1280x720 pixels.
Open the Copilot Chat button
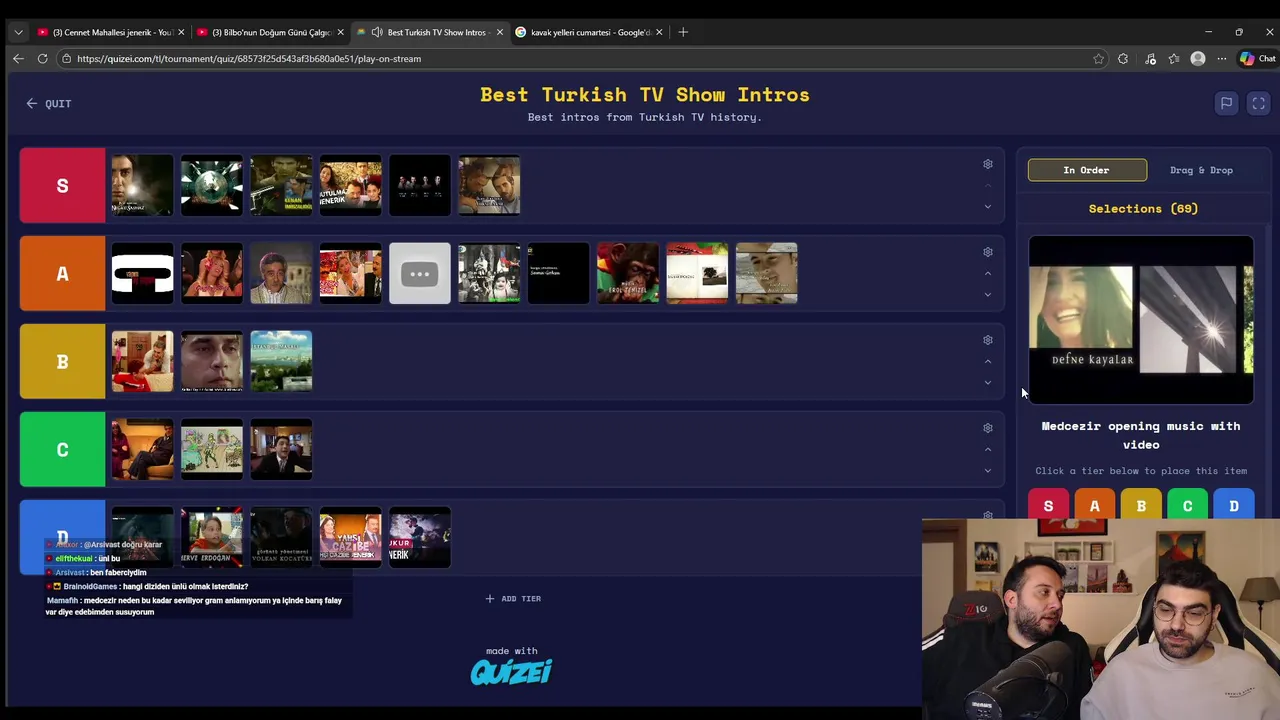(1257, 59)
